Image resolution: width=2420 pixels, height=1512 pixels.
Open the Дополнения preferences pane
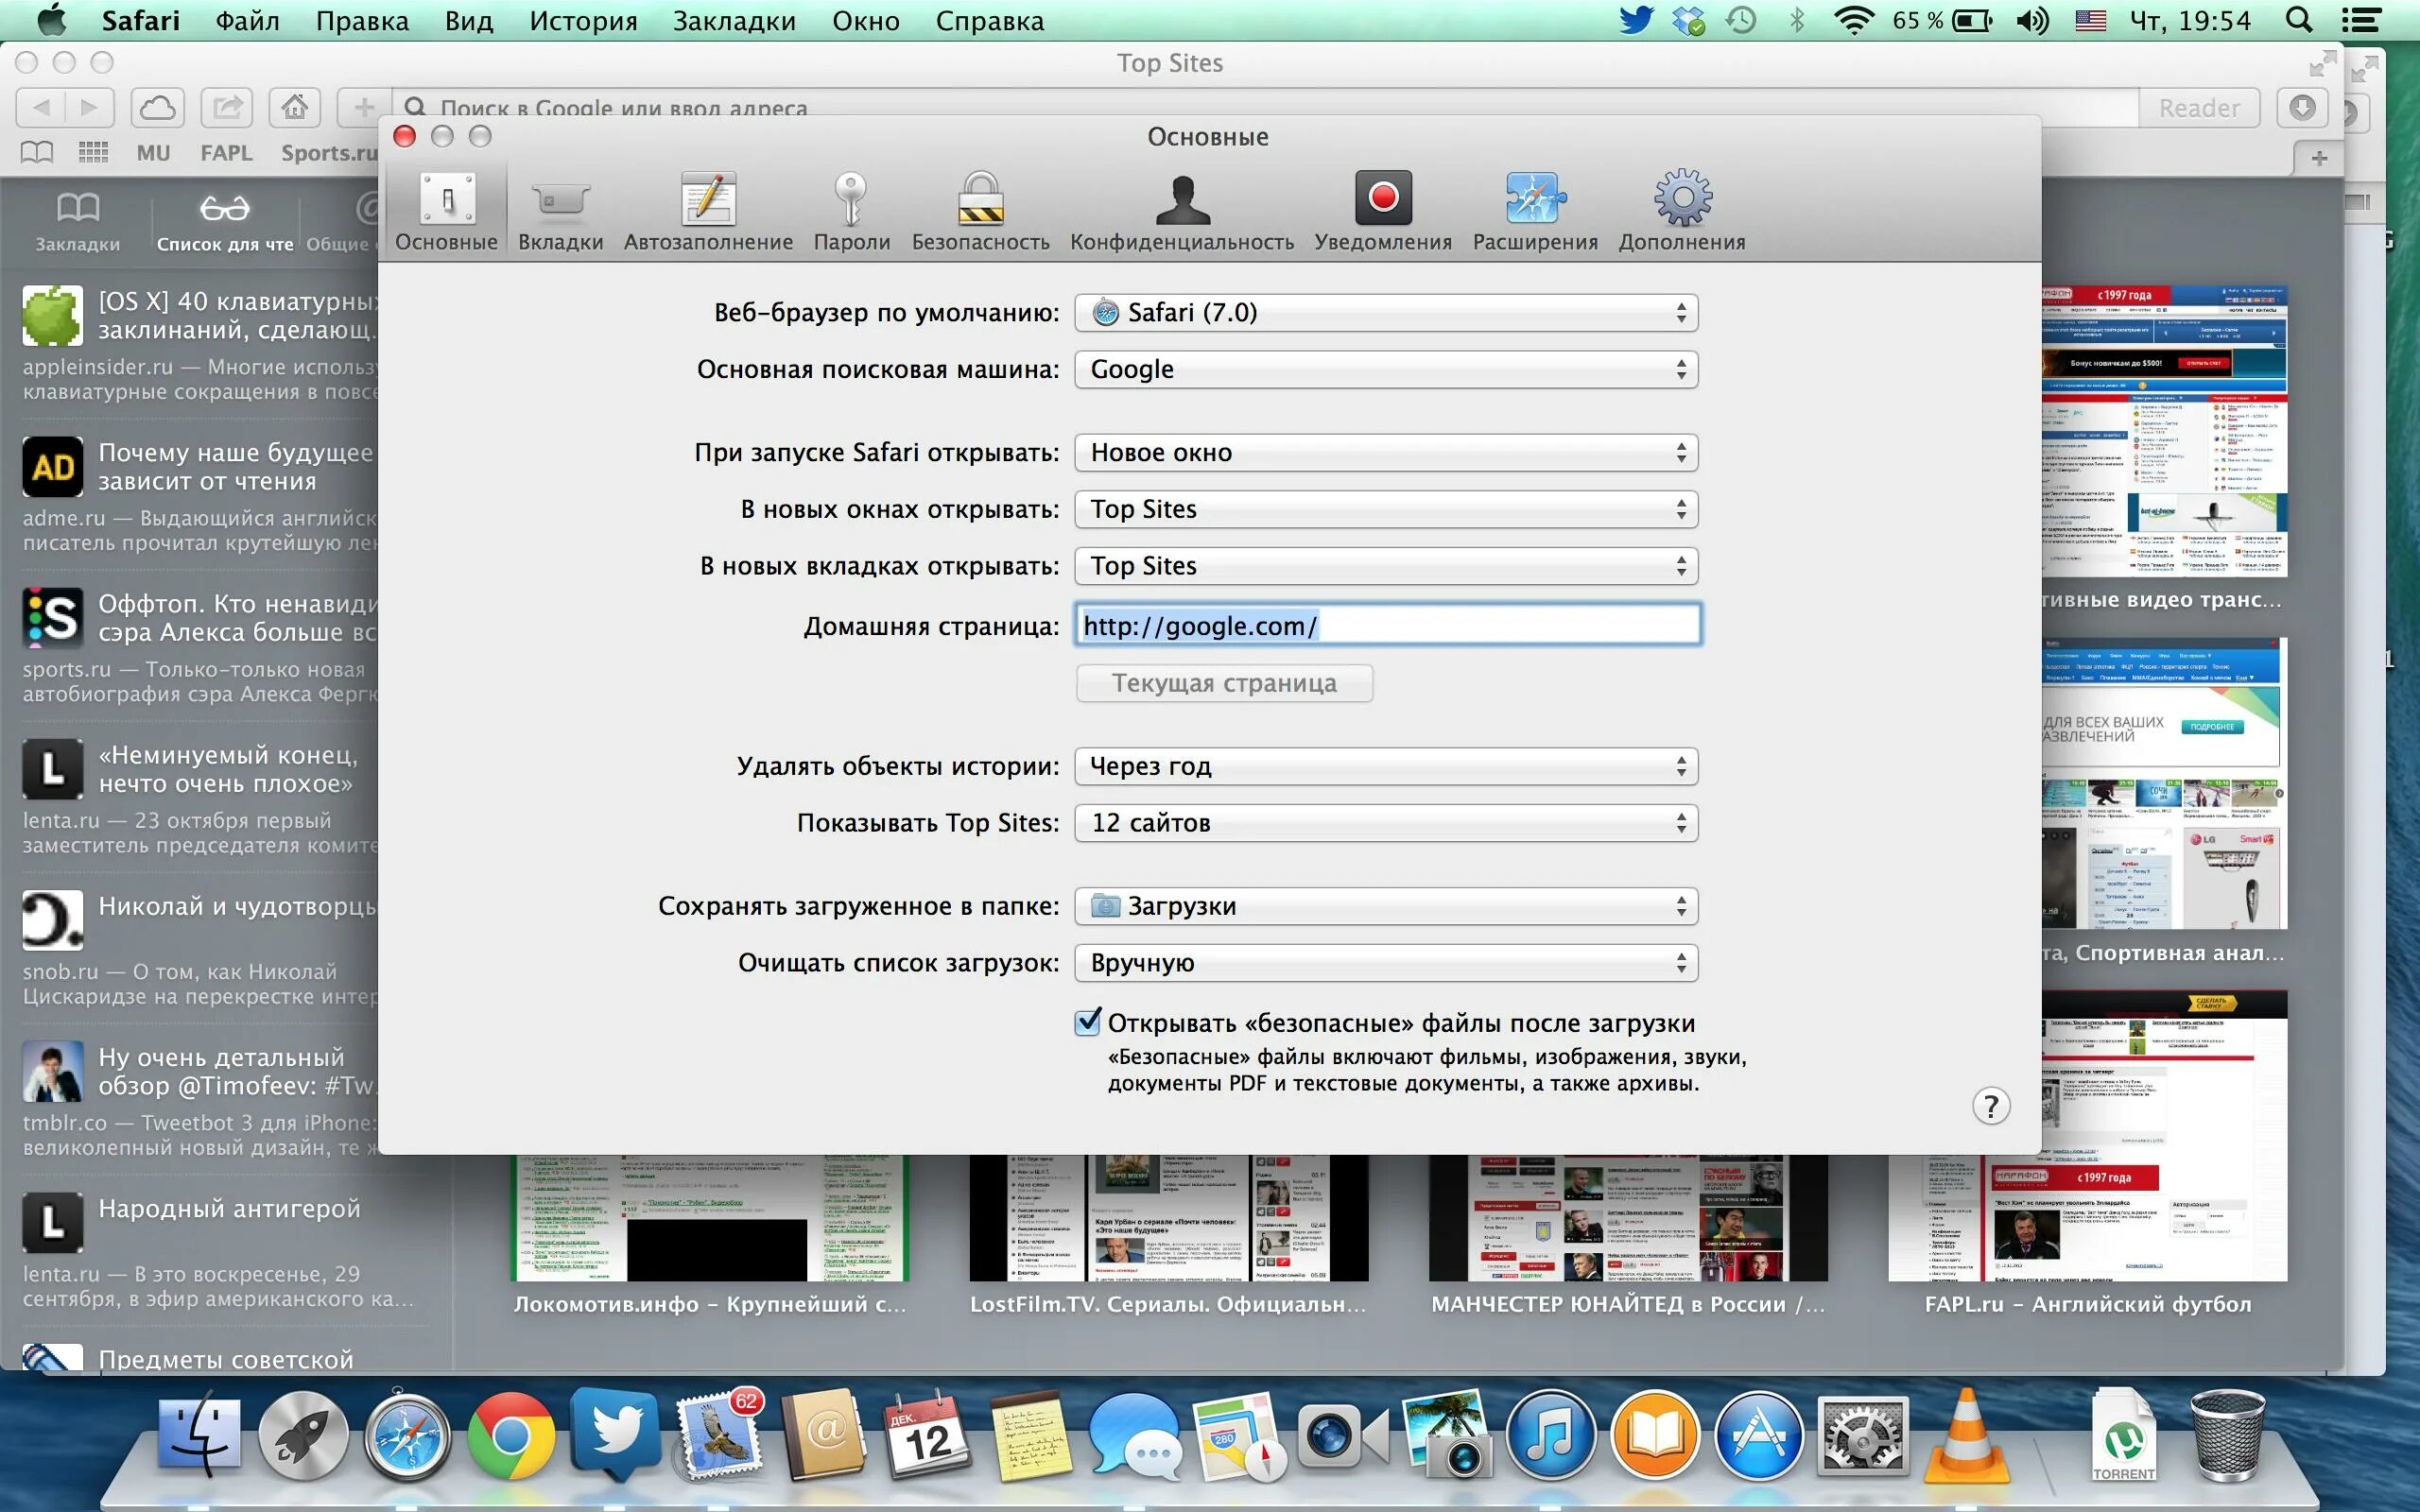click(1682, 212)
